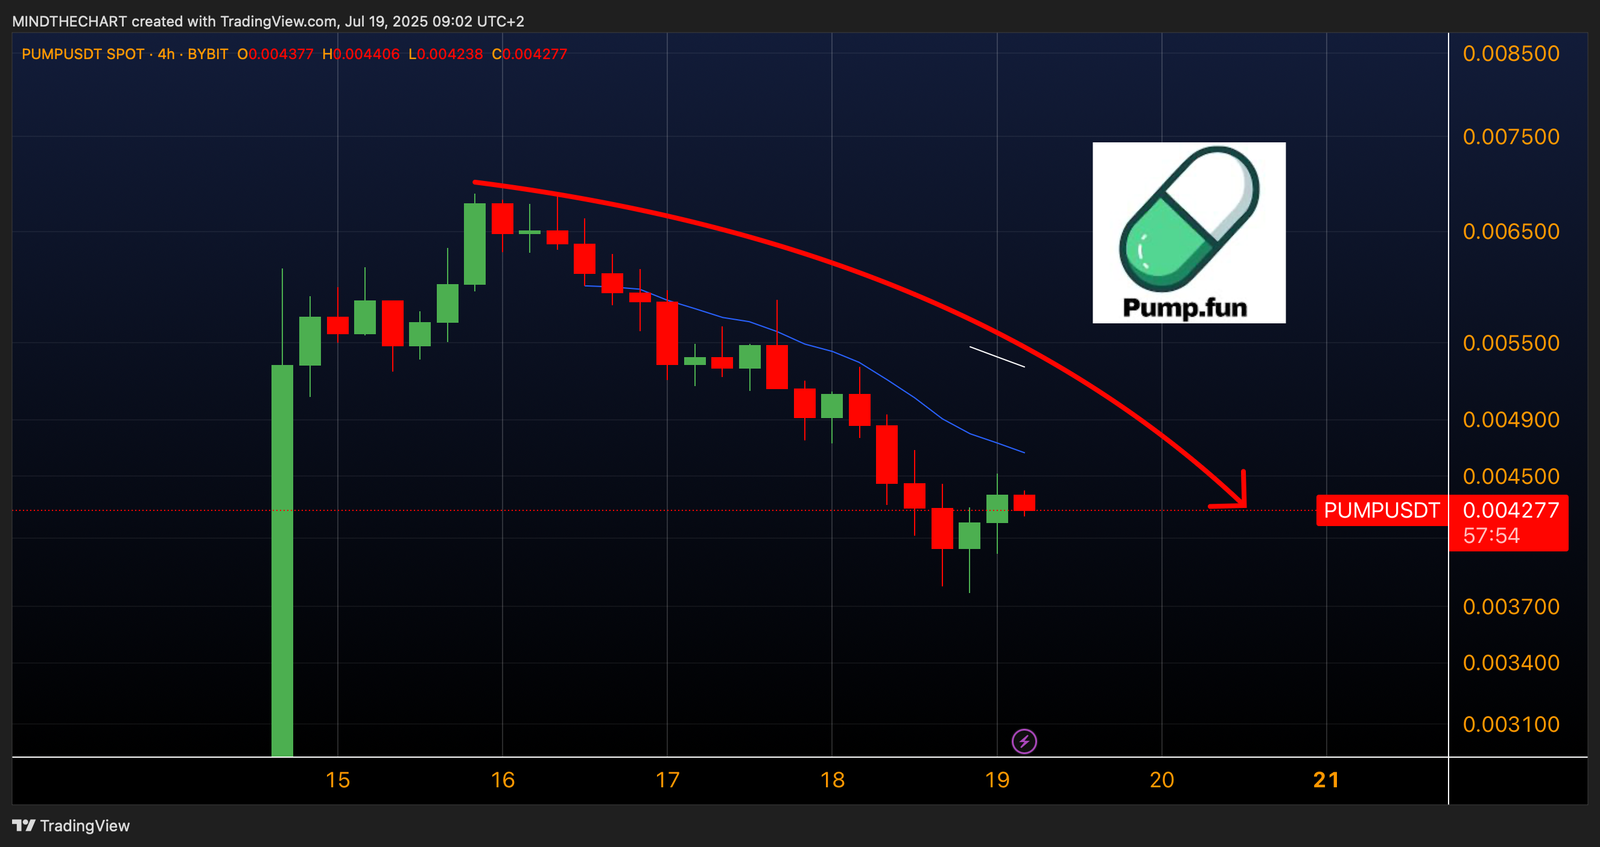Select the low value L0.004238

pos(445,54)
